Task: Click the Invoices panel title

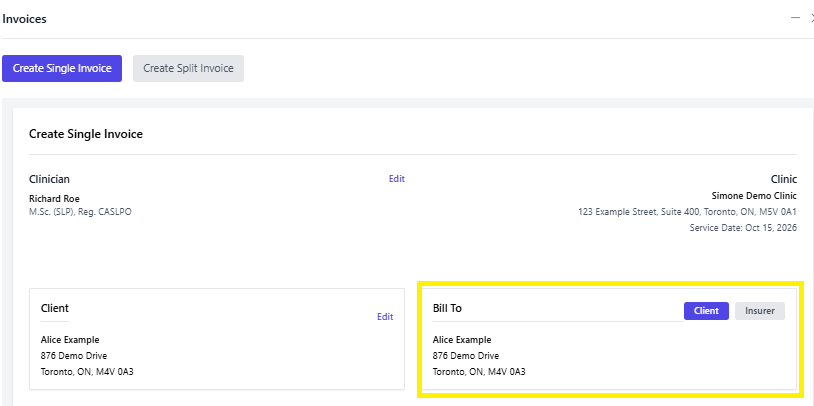Action: pos(24,19)
